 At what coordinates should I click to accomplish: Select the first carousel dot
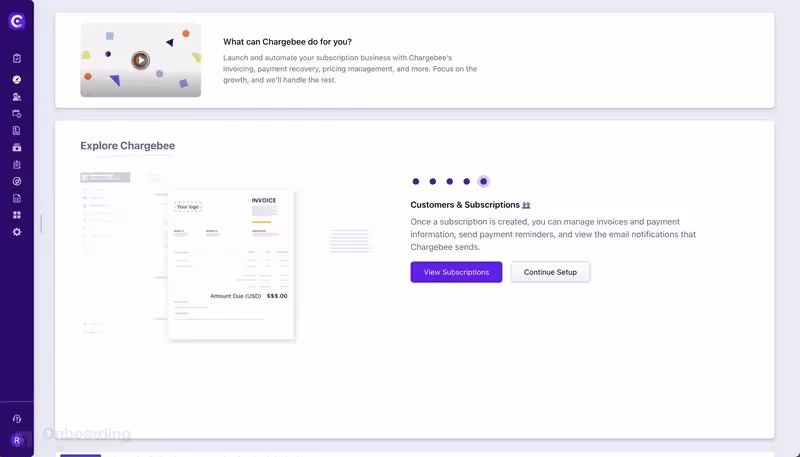click(x=416, y=182)
